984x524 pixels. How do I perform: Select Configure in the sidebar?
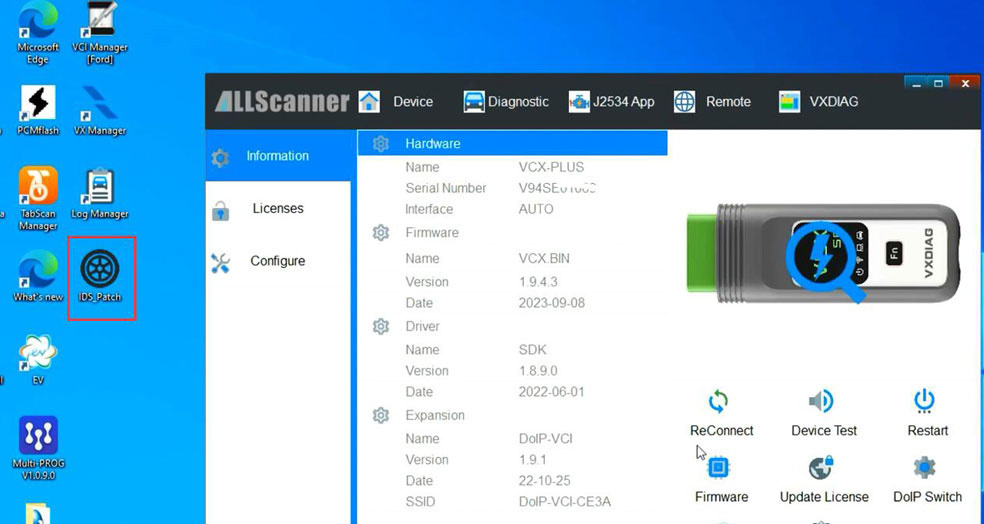tap(277, 261)
